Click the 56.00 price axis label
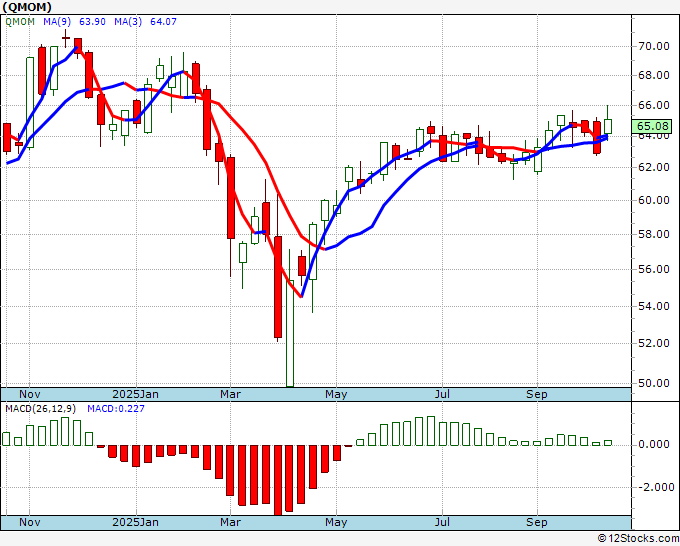The image size is (680, 546). click(654, 270)
